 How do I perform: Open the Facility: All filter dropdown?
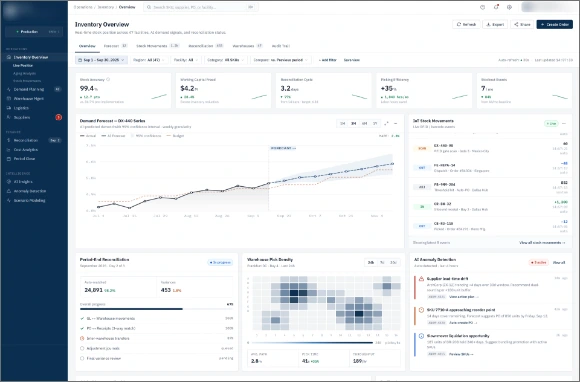(x=186, y=60)
